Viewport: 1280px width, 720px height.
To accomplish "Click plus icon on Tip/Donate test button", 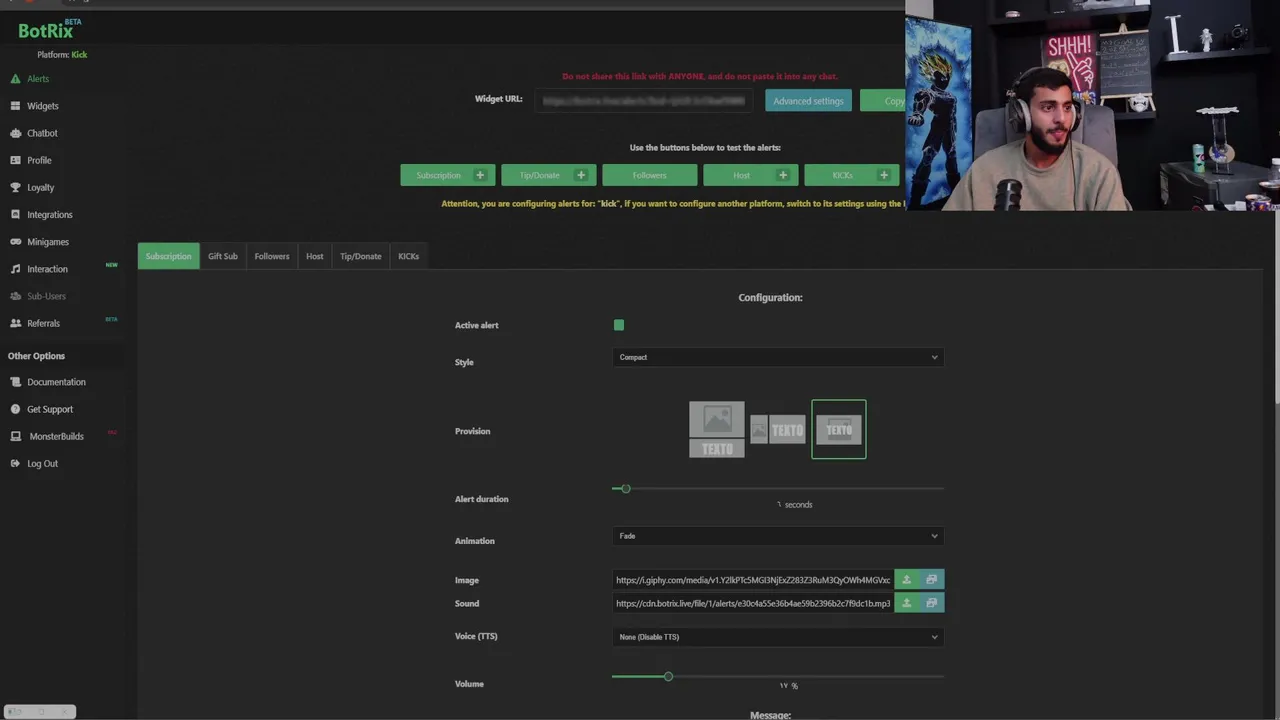I will [x=581, y=175].
